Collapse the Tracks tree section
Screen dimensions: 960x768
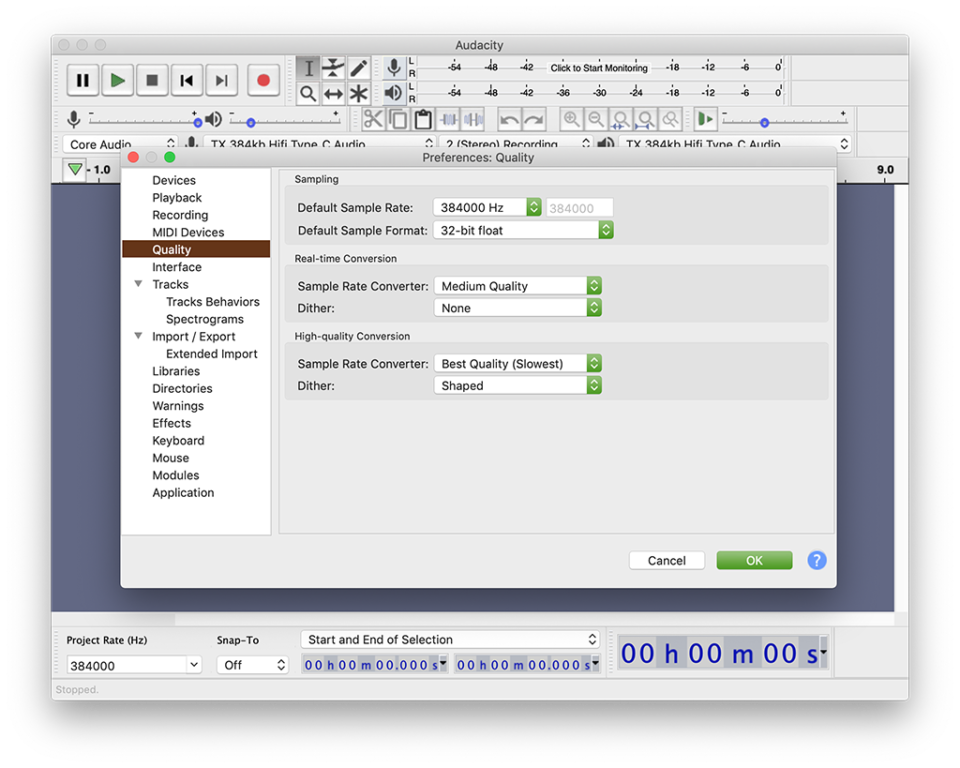[138, 284]
